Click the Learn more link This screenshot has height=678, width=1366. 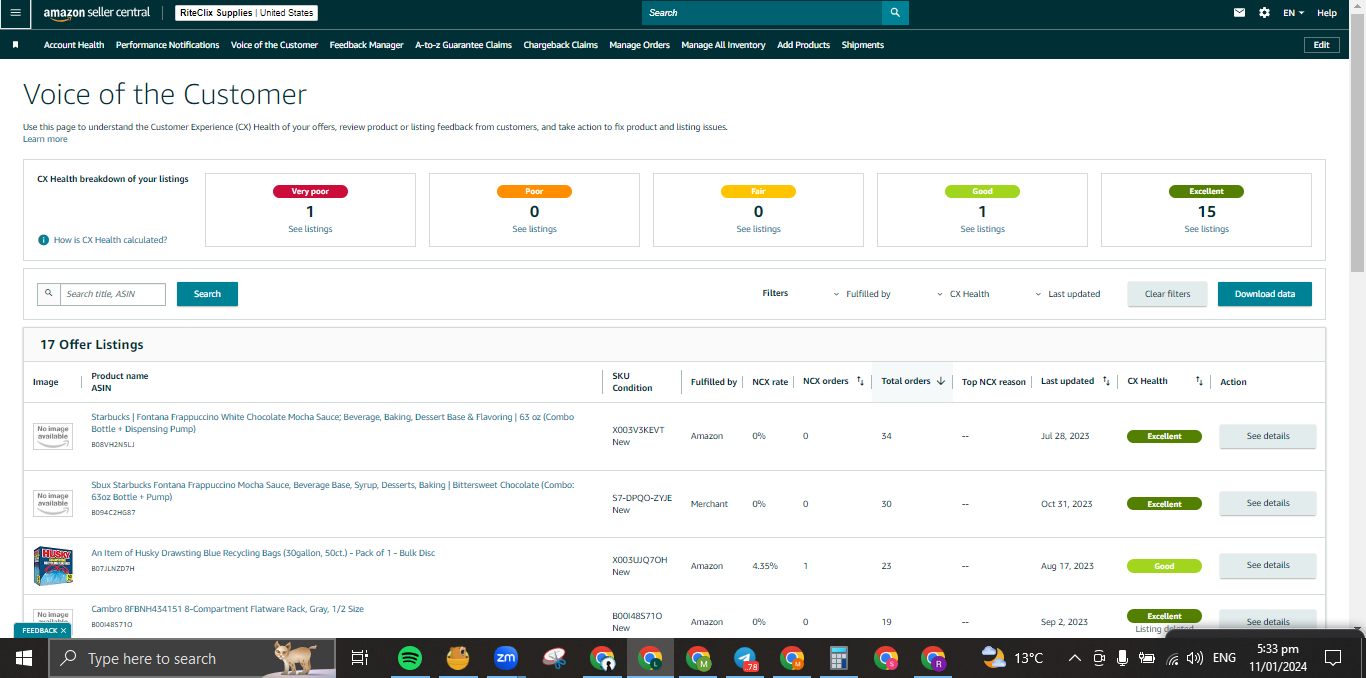point(45,139)
